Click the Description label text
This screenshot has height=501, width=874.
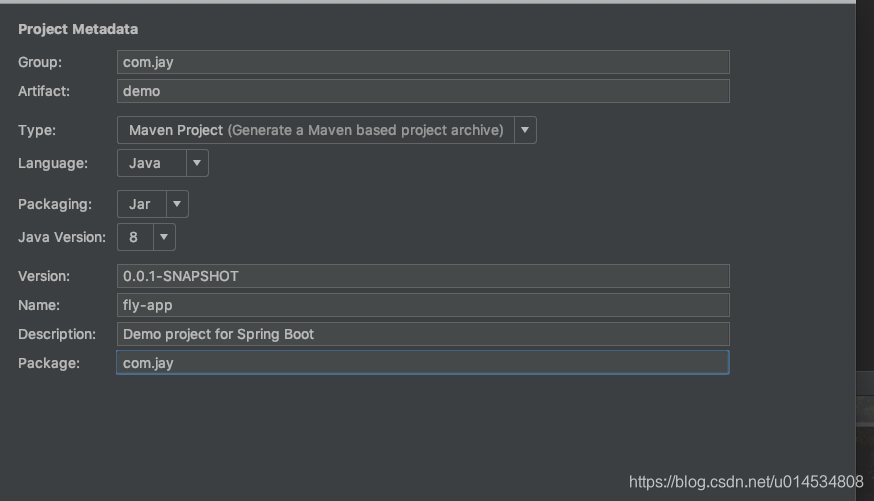coord(57,334)
